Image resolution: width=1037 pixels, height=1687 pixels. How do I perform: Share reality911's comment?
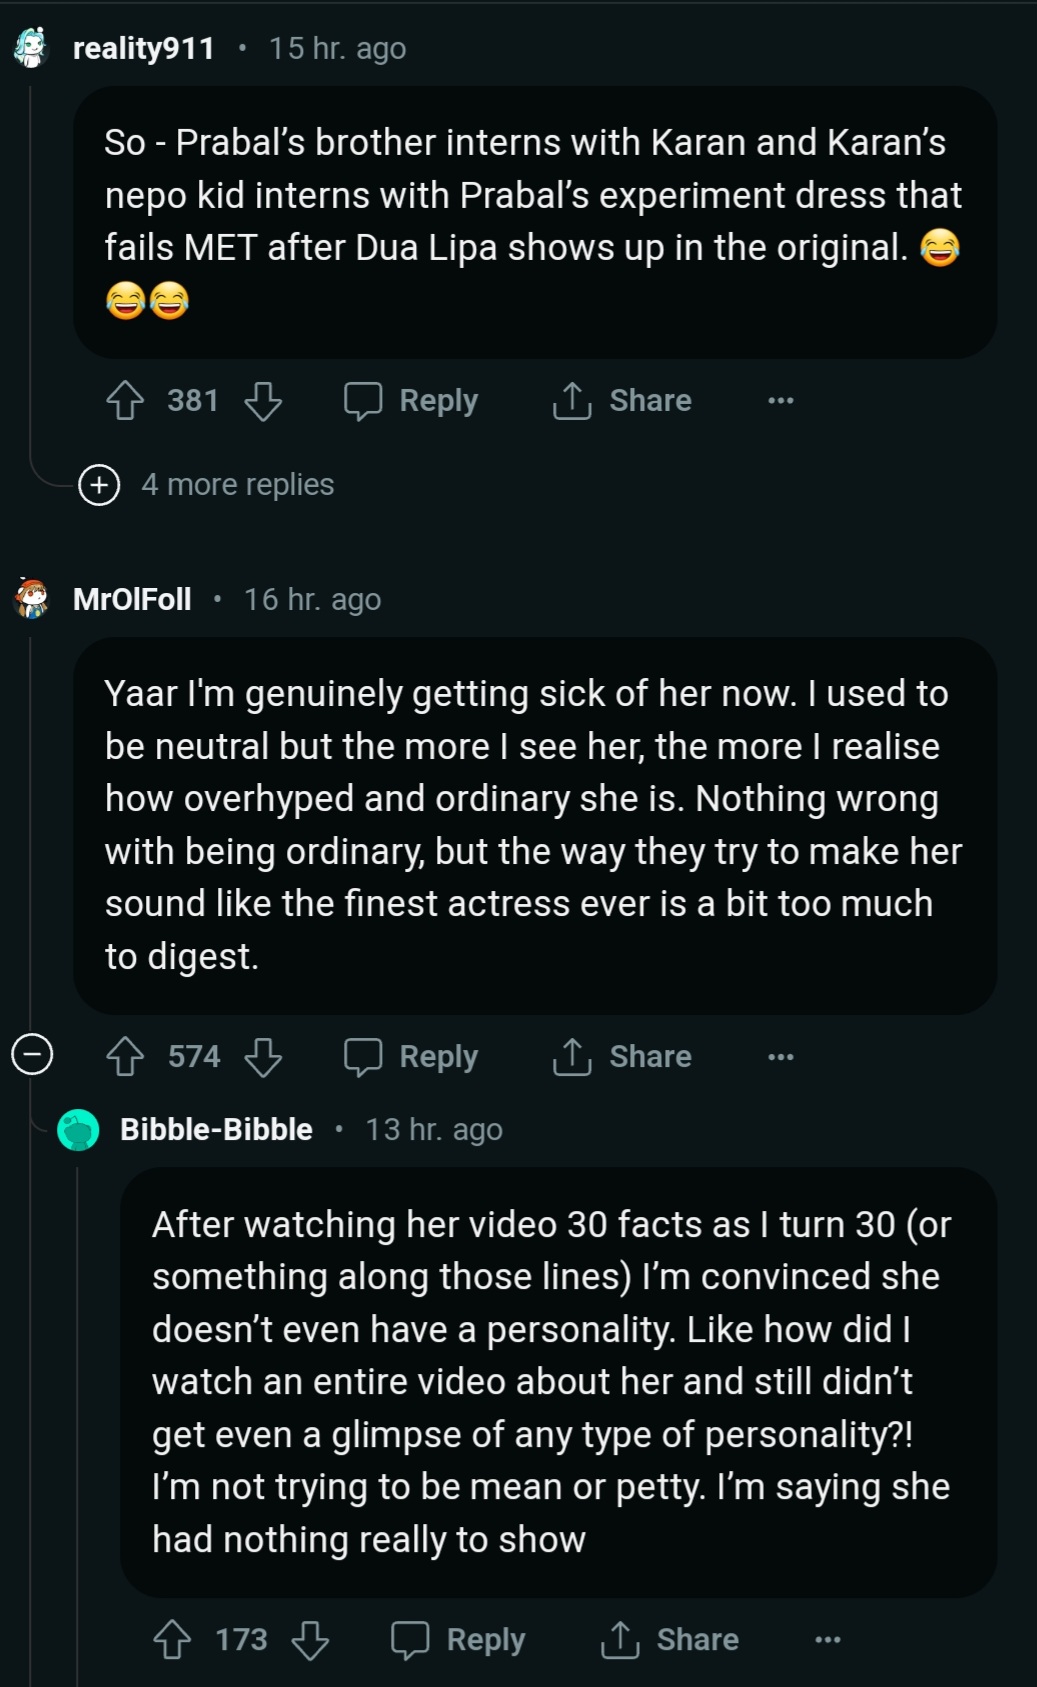coord(622,401)
